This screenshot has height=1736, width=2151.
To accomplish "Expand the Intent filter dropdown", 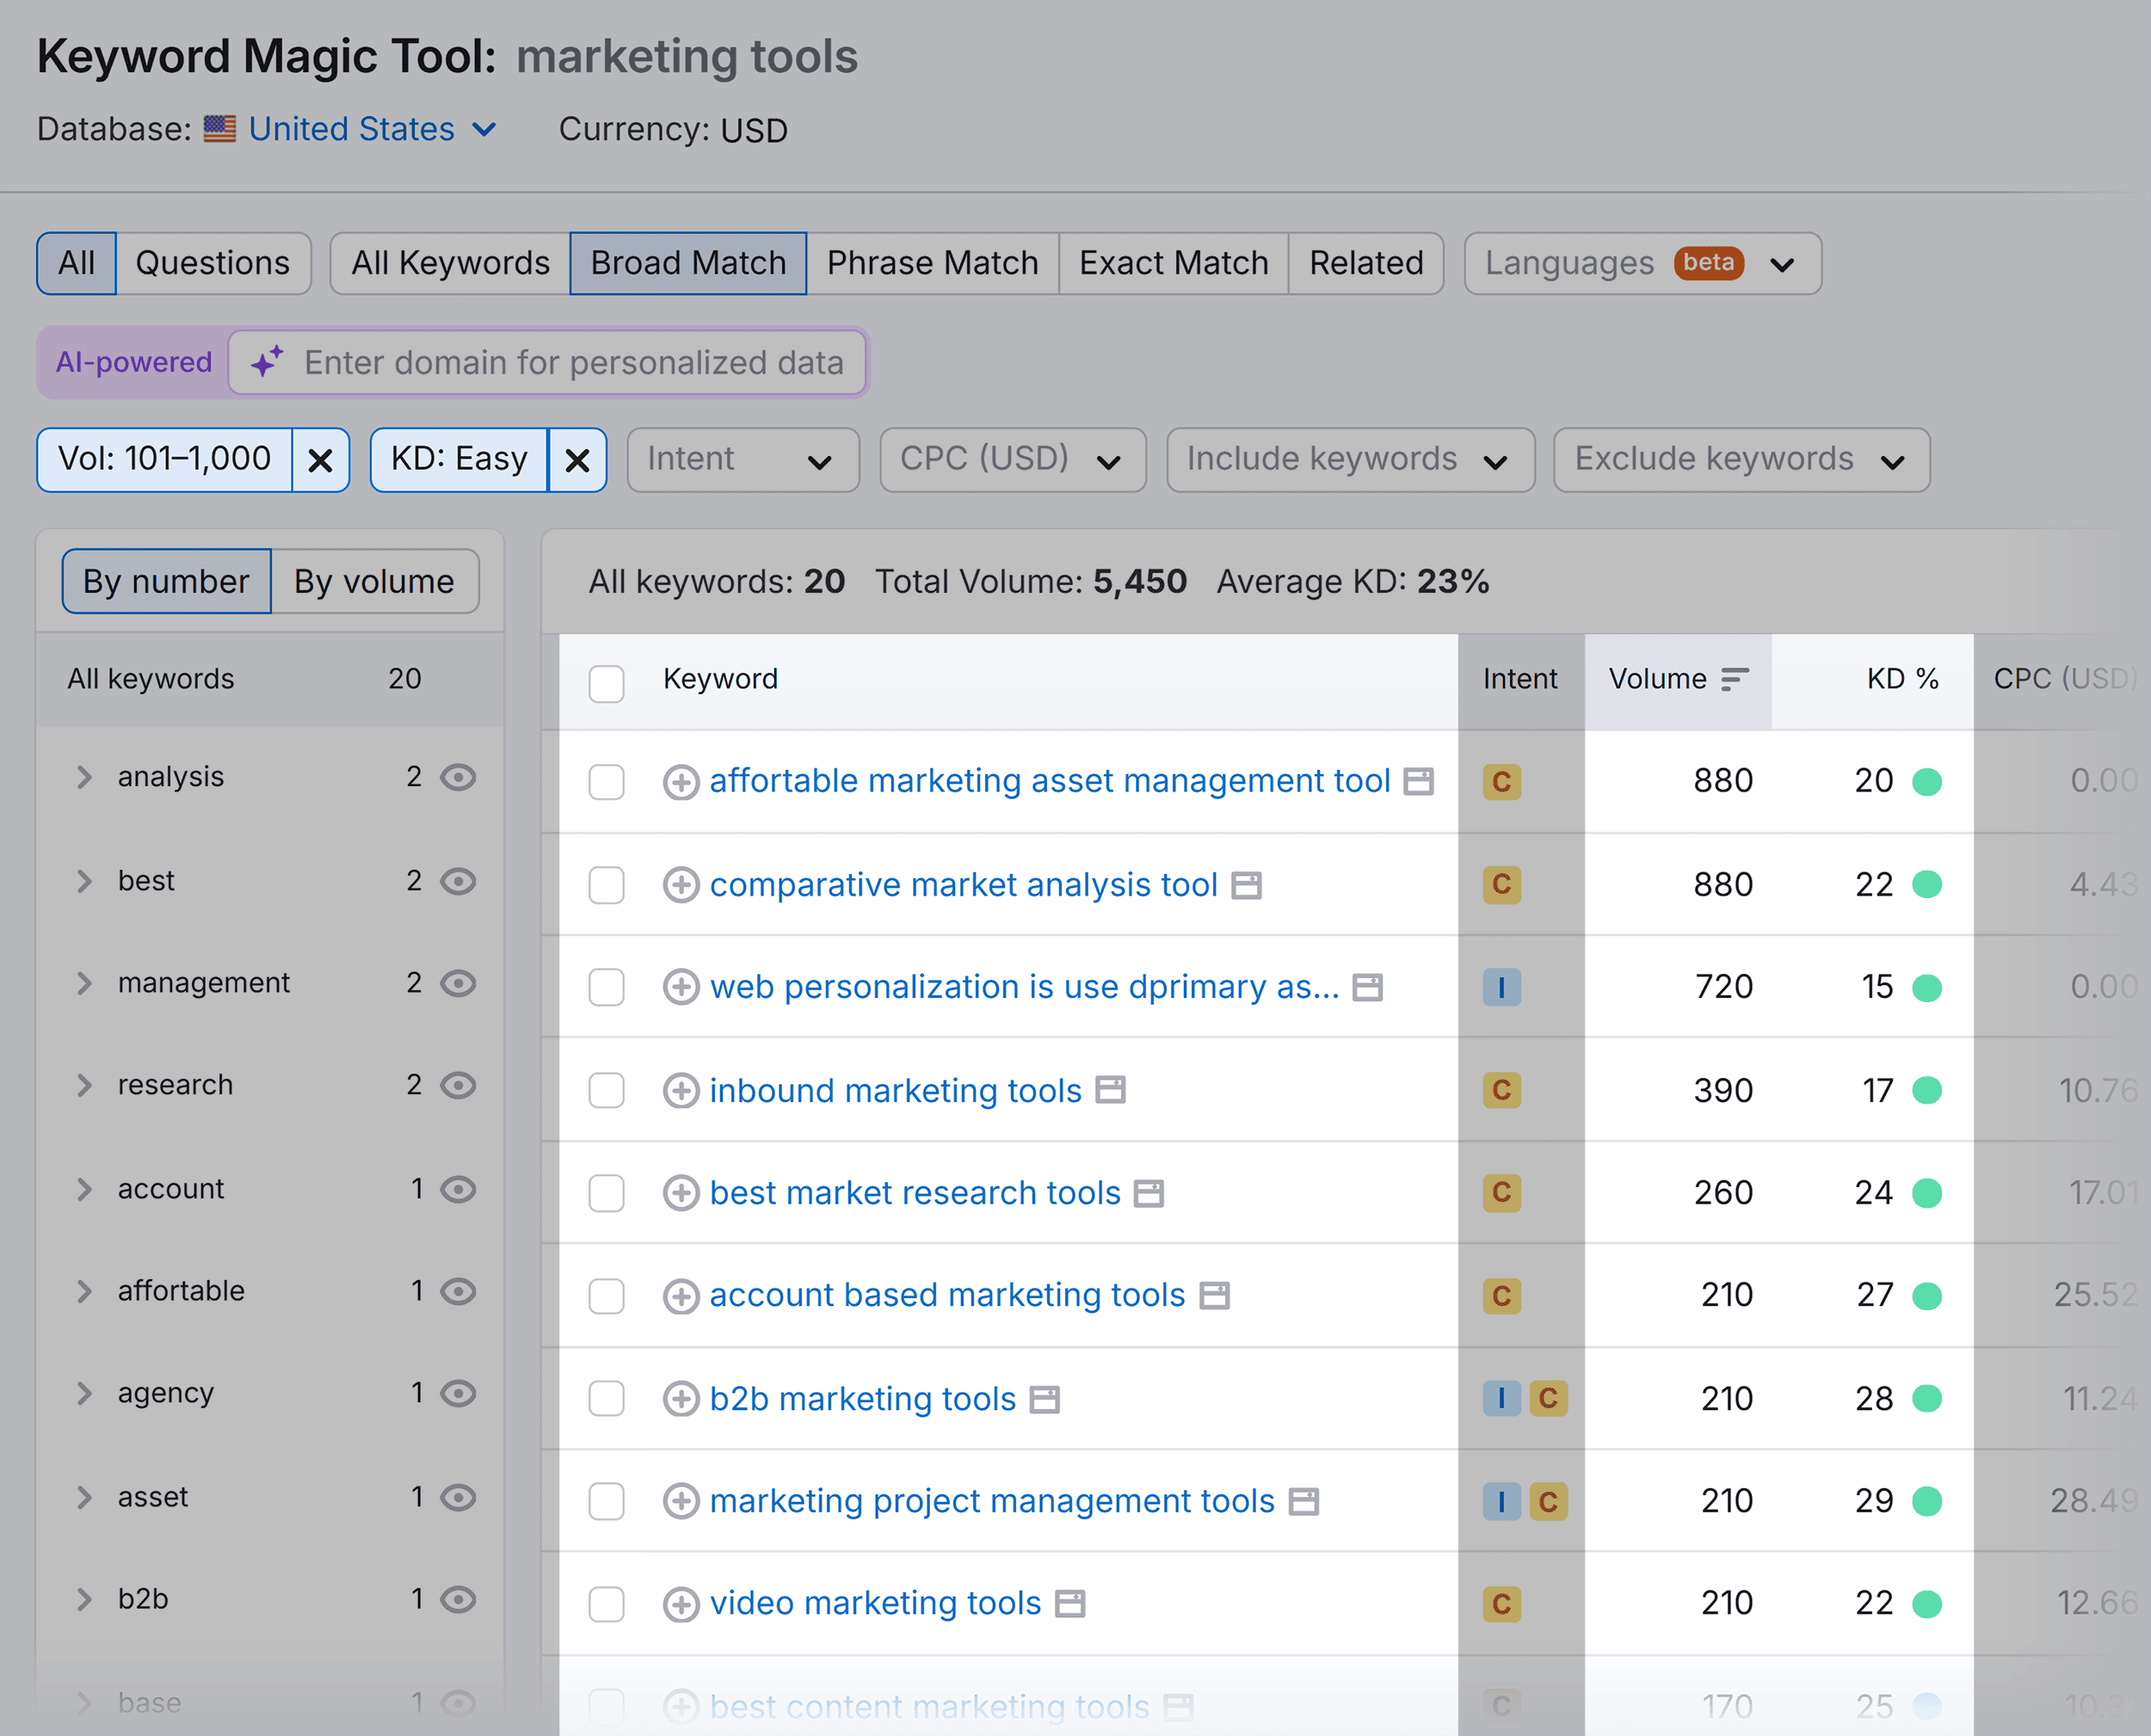I will point(742,459).
